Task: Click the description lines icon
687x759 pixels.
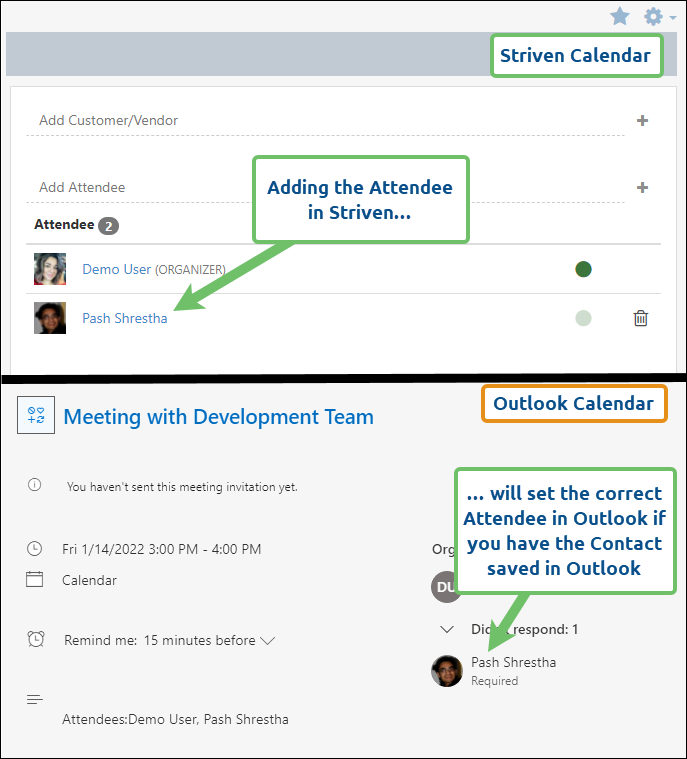Action: (x=35, y=699)
